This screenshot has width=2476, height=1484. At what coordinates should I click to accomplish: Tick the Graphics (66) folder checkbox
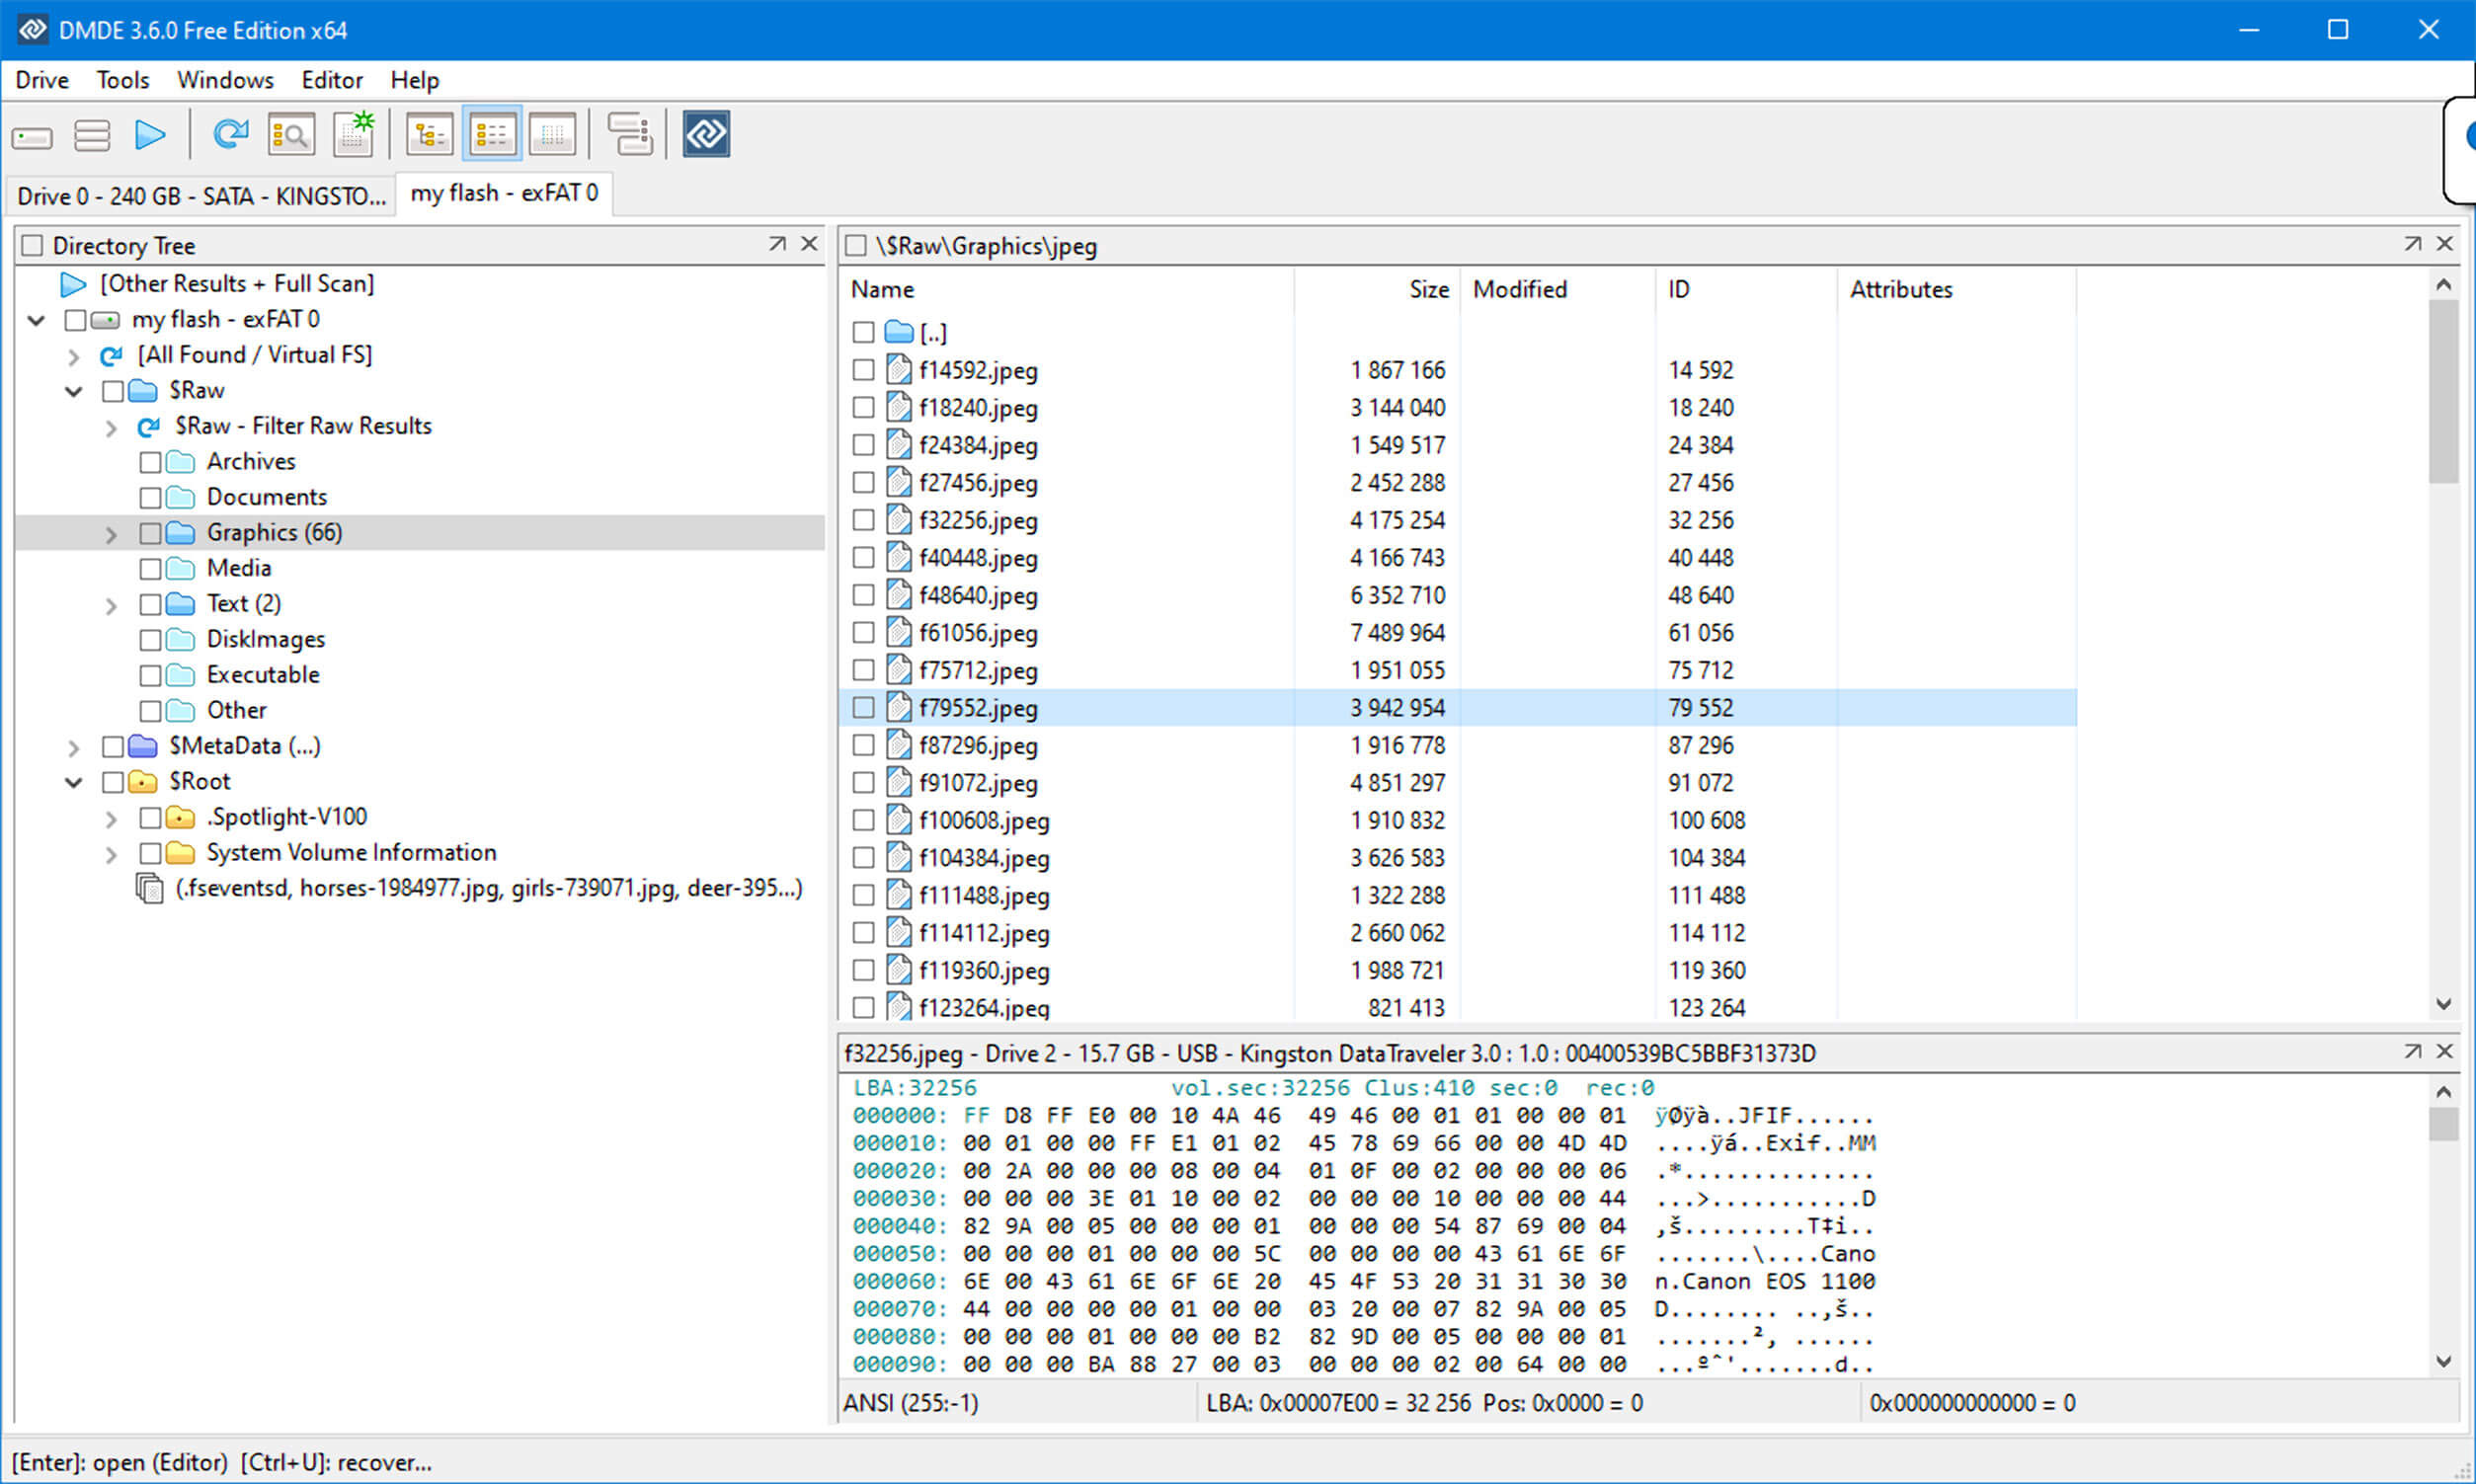(x=150, y=533)
